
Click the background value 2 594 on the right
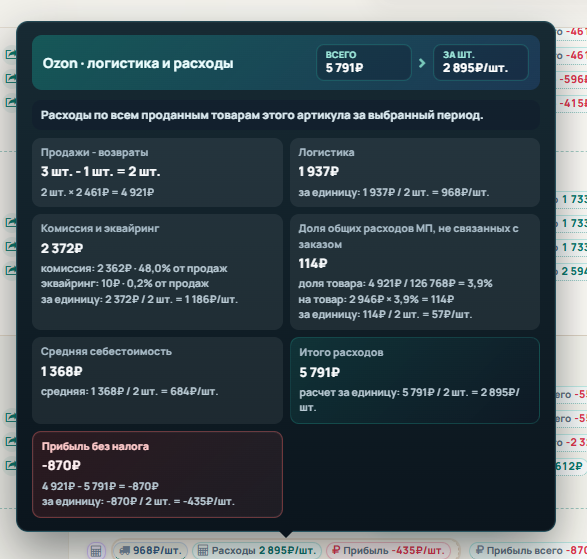point(574,271)
